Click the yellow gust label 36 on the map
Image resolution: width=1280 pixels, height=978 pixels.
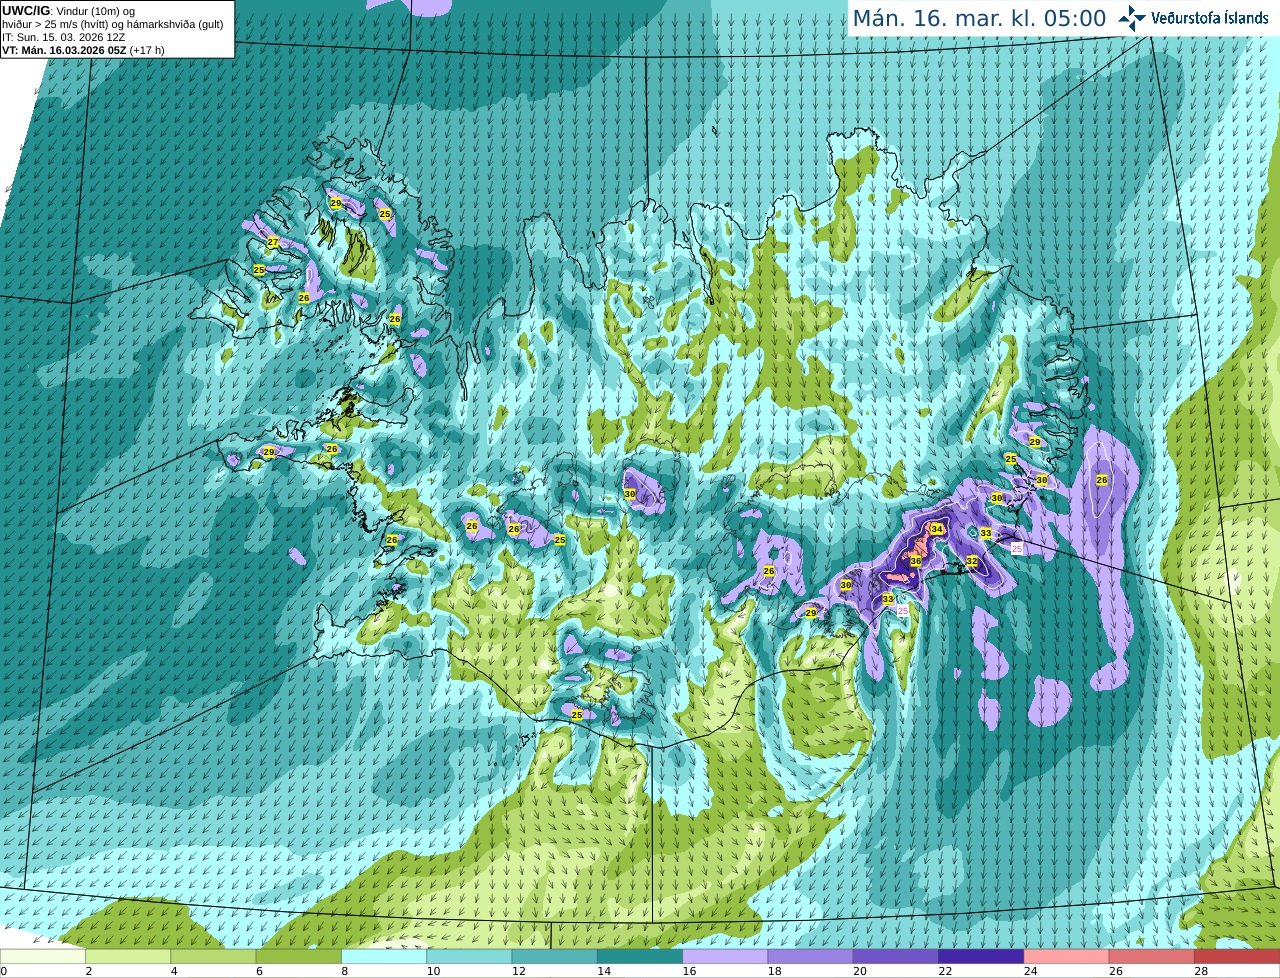pyautogui.click(x=915, y=562)
